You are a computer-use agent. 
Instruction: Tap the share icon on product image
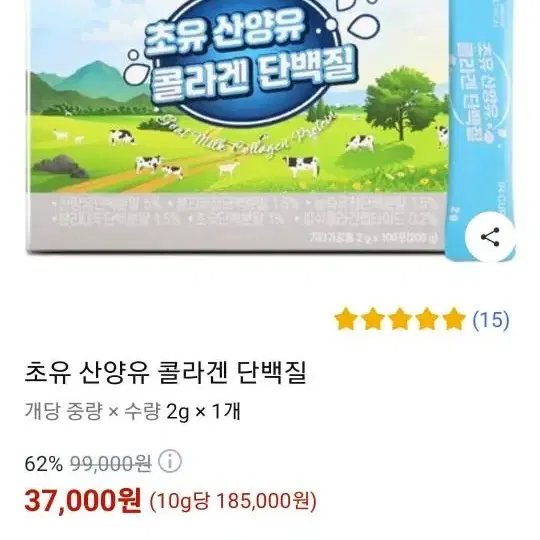pyautogui.click(x=490, y=237)
